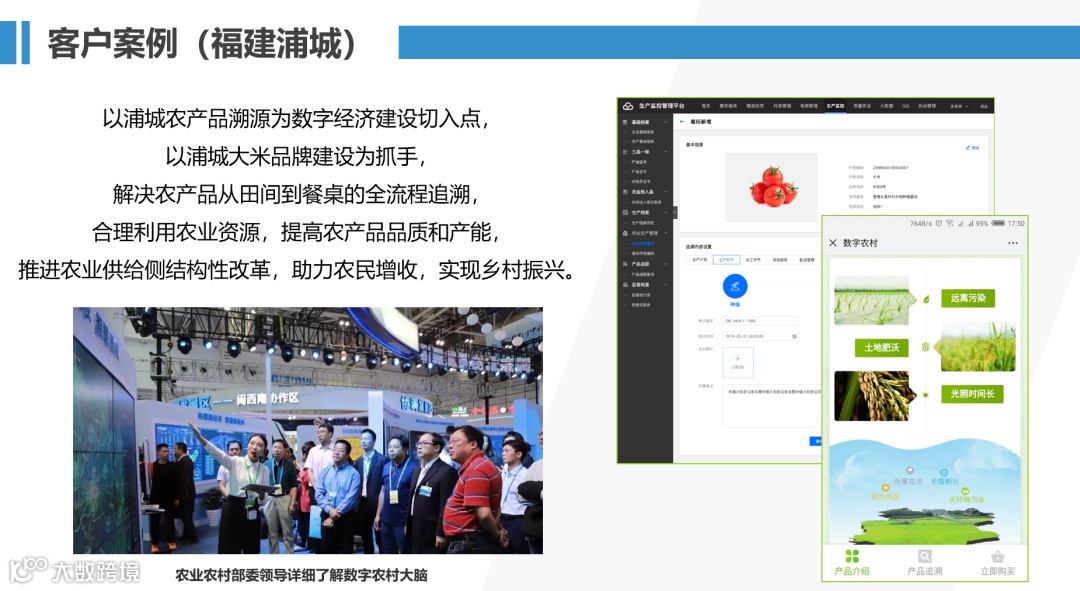This screenshot has width=1080, height=591.
Task: Open the 后台管理 top navigation tab
Action: [927, 106]
